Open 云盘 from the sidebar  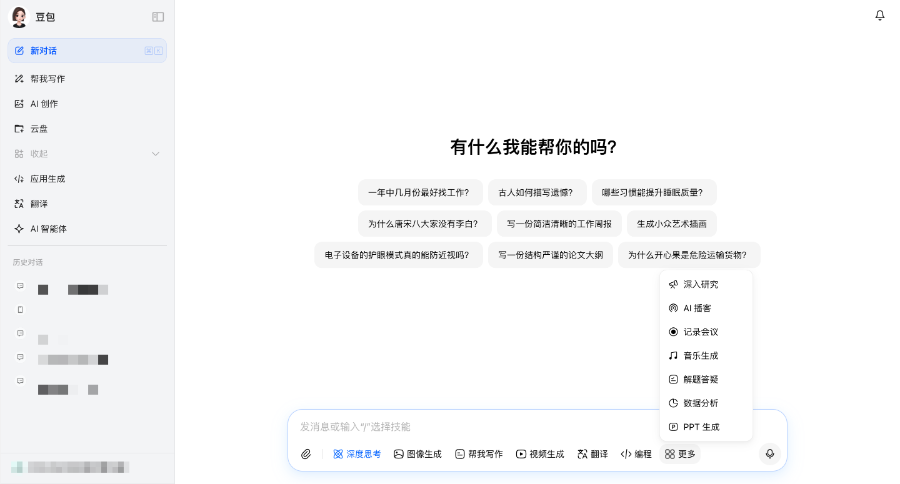(x=38, y=129)
